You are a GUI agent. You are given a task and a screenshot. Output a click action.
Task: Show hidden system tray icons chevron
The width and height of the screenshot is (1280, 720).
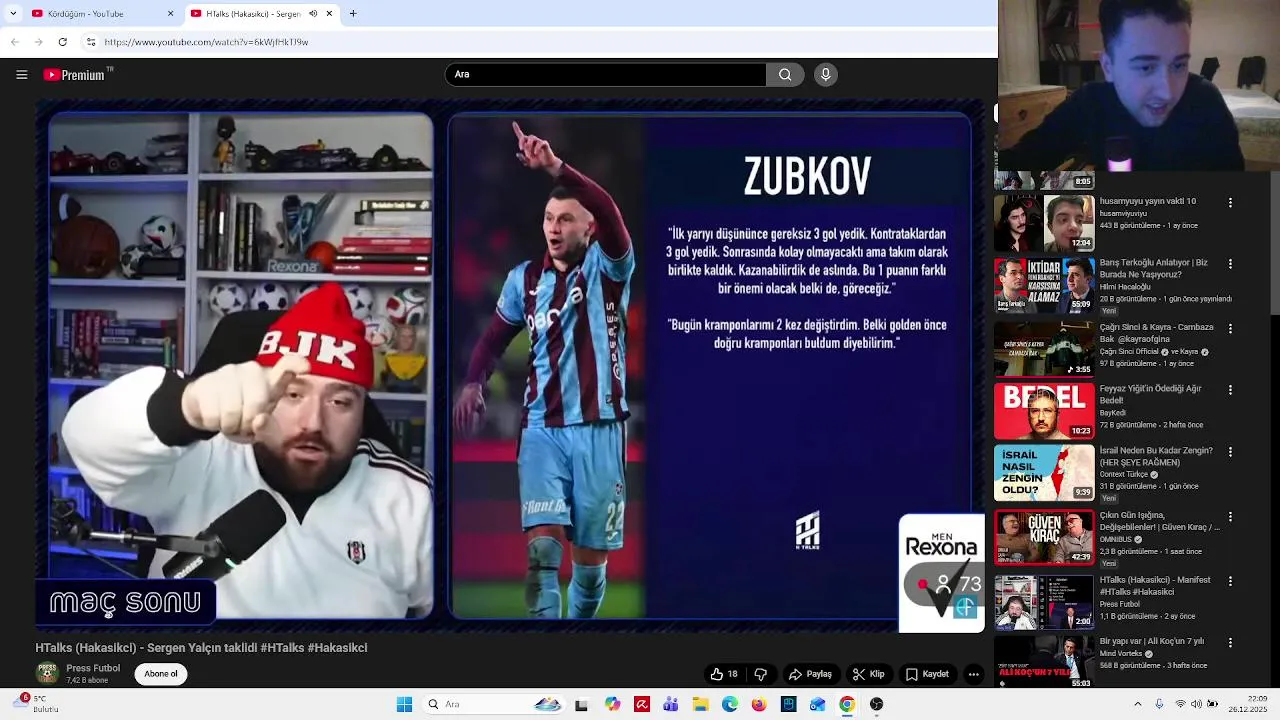[x=1137, y=704]
